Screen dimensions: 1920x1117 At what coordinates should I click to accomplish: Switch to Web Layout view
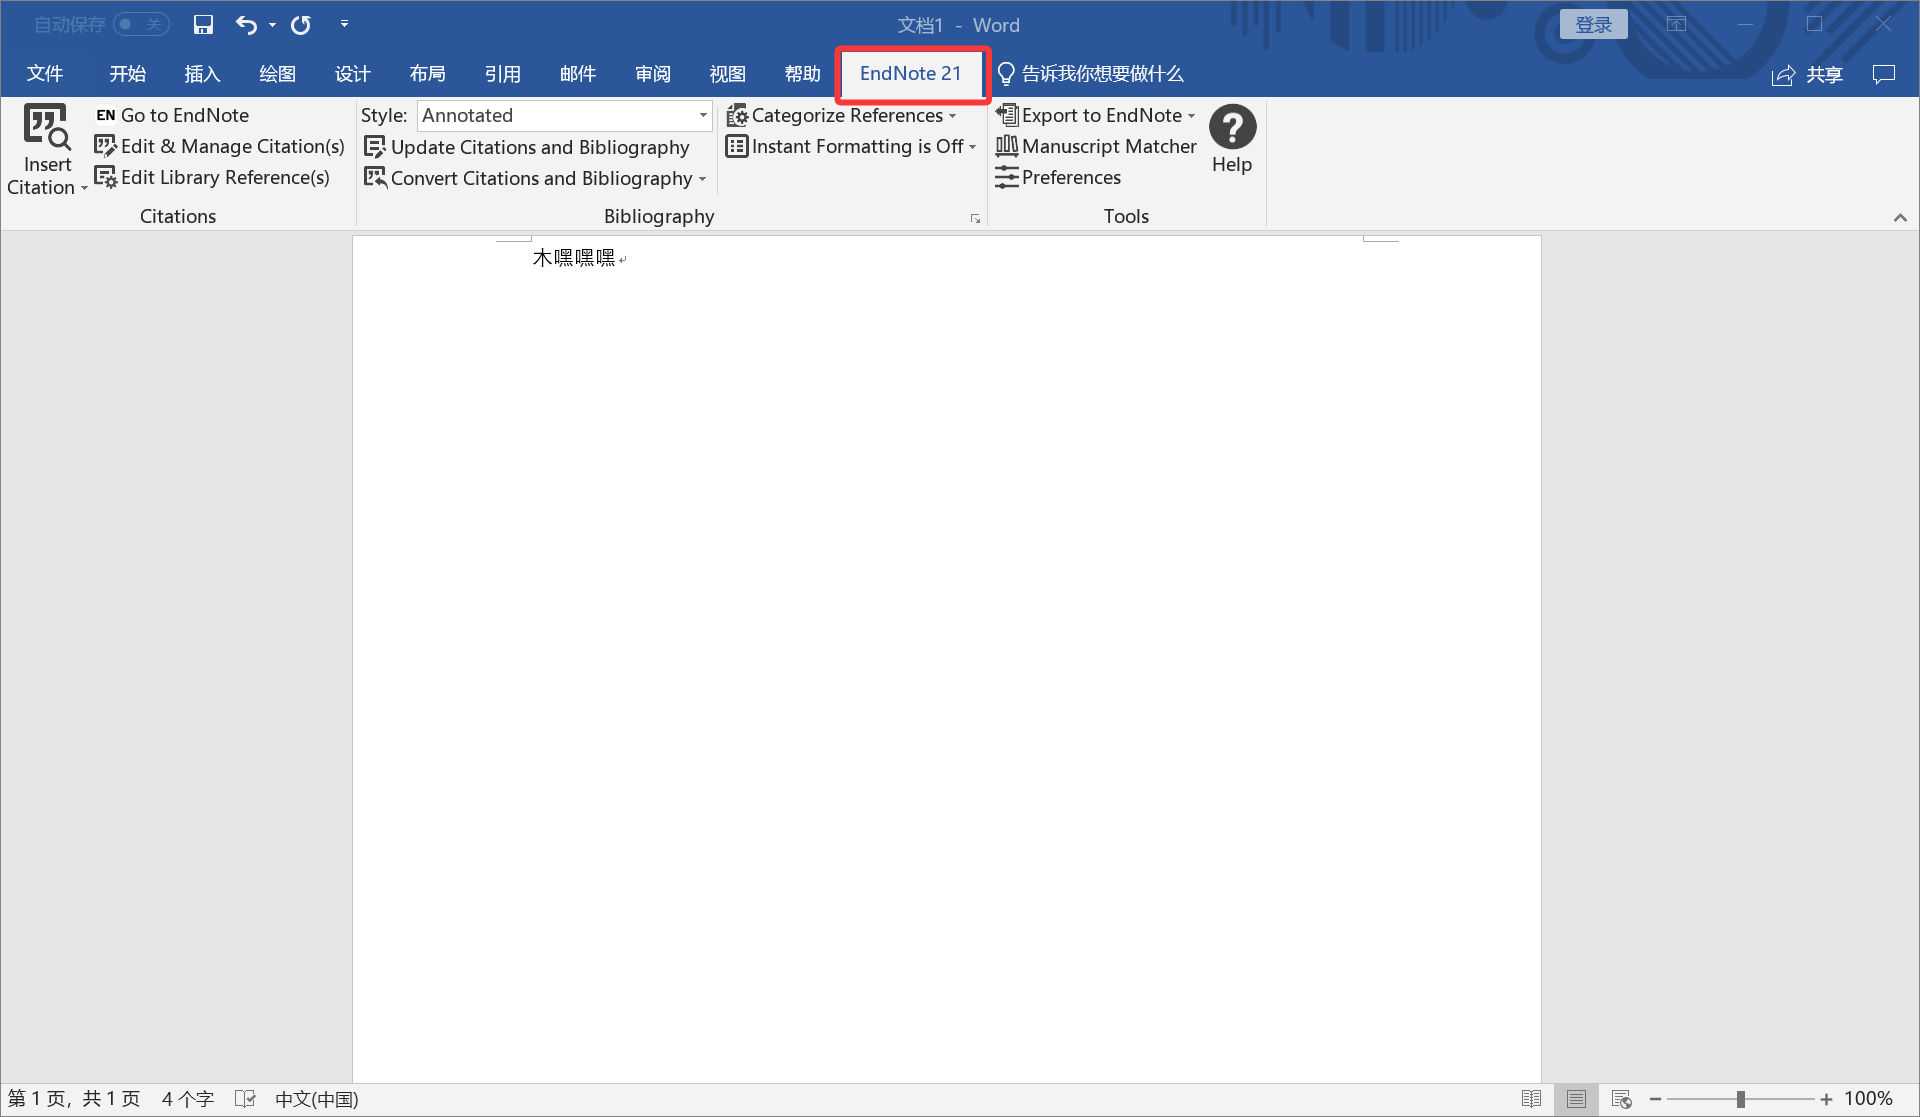pos(1622,1099)
